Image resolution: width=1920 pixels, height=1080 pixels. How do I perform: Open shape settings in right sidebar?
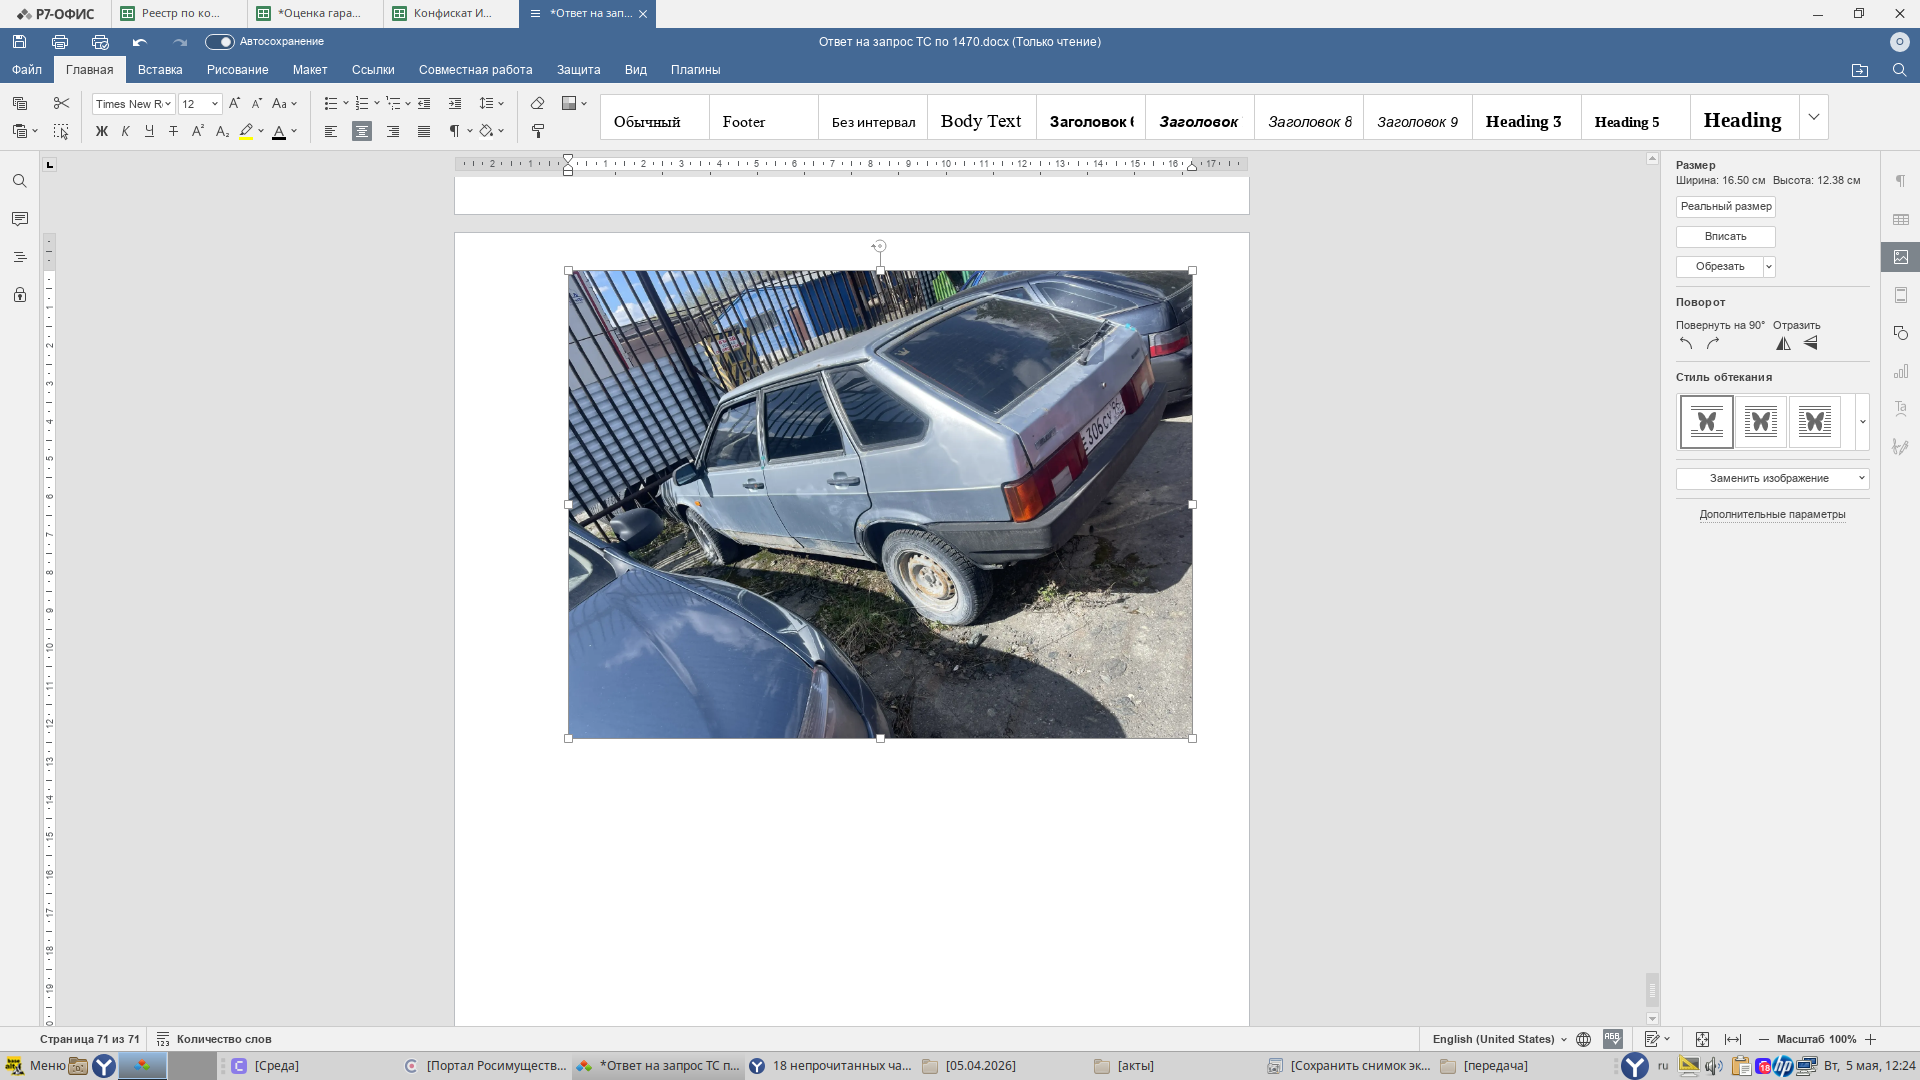point(1901,333)
